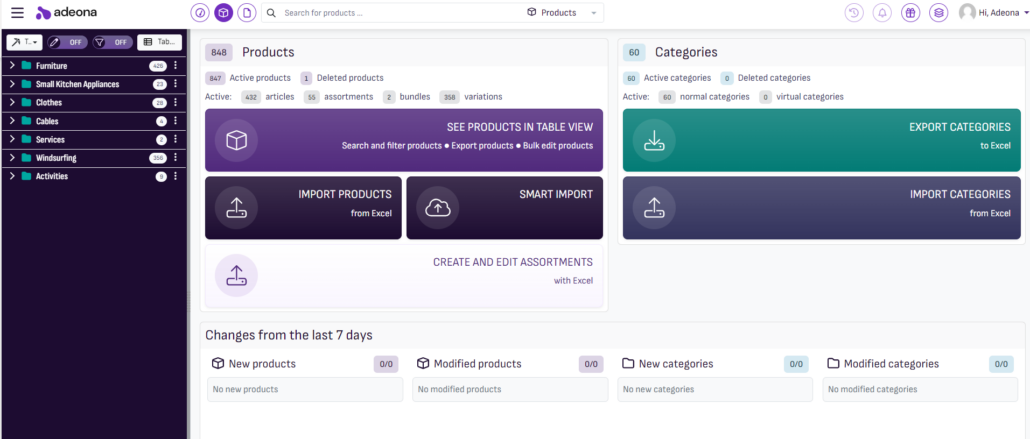Open options menu for Activities category

175,176
